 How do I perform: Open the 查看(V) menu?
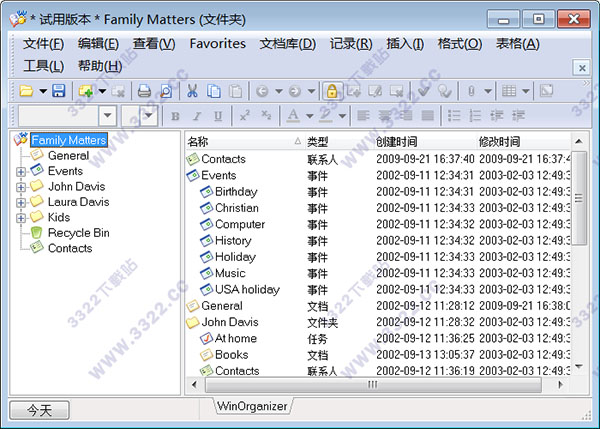[x=154, y=44]
